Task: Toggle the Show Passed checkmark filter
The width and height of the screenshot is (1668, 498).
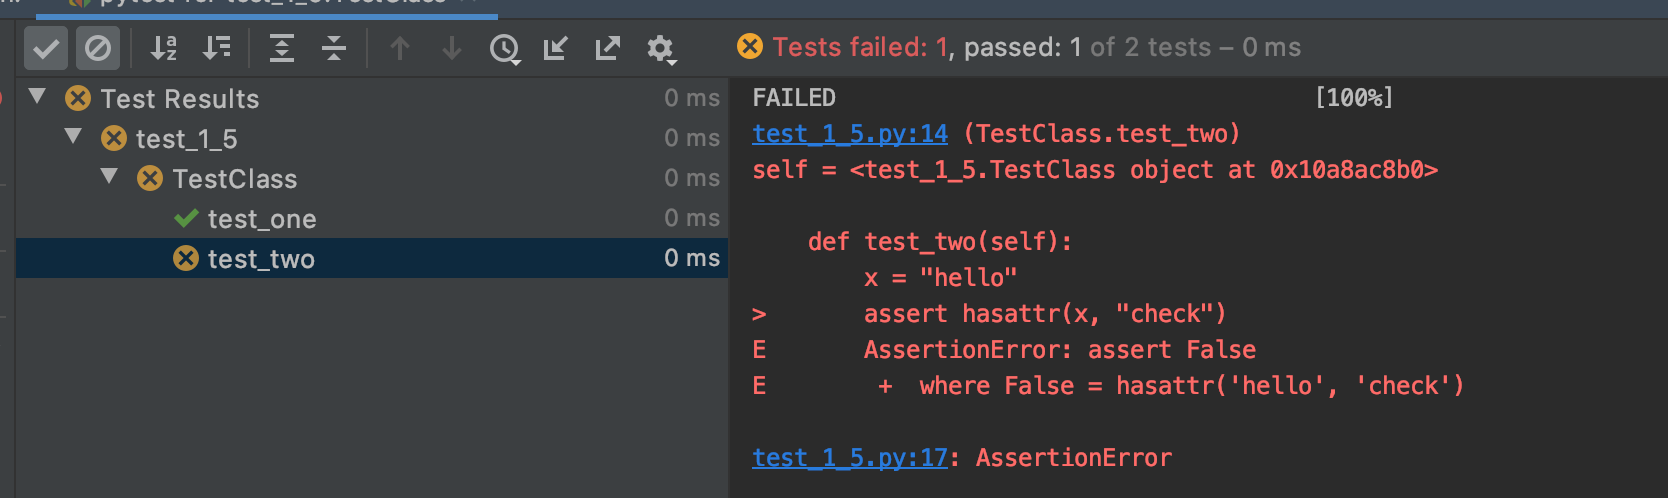Action: pyautogui.click(x=46, y=48)
